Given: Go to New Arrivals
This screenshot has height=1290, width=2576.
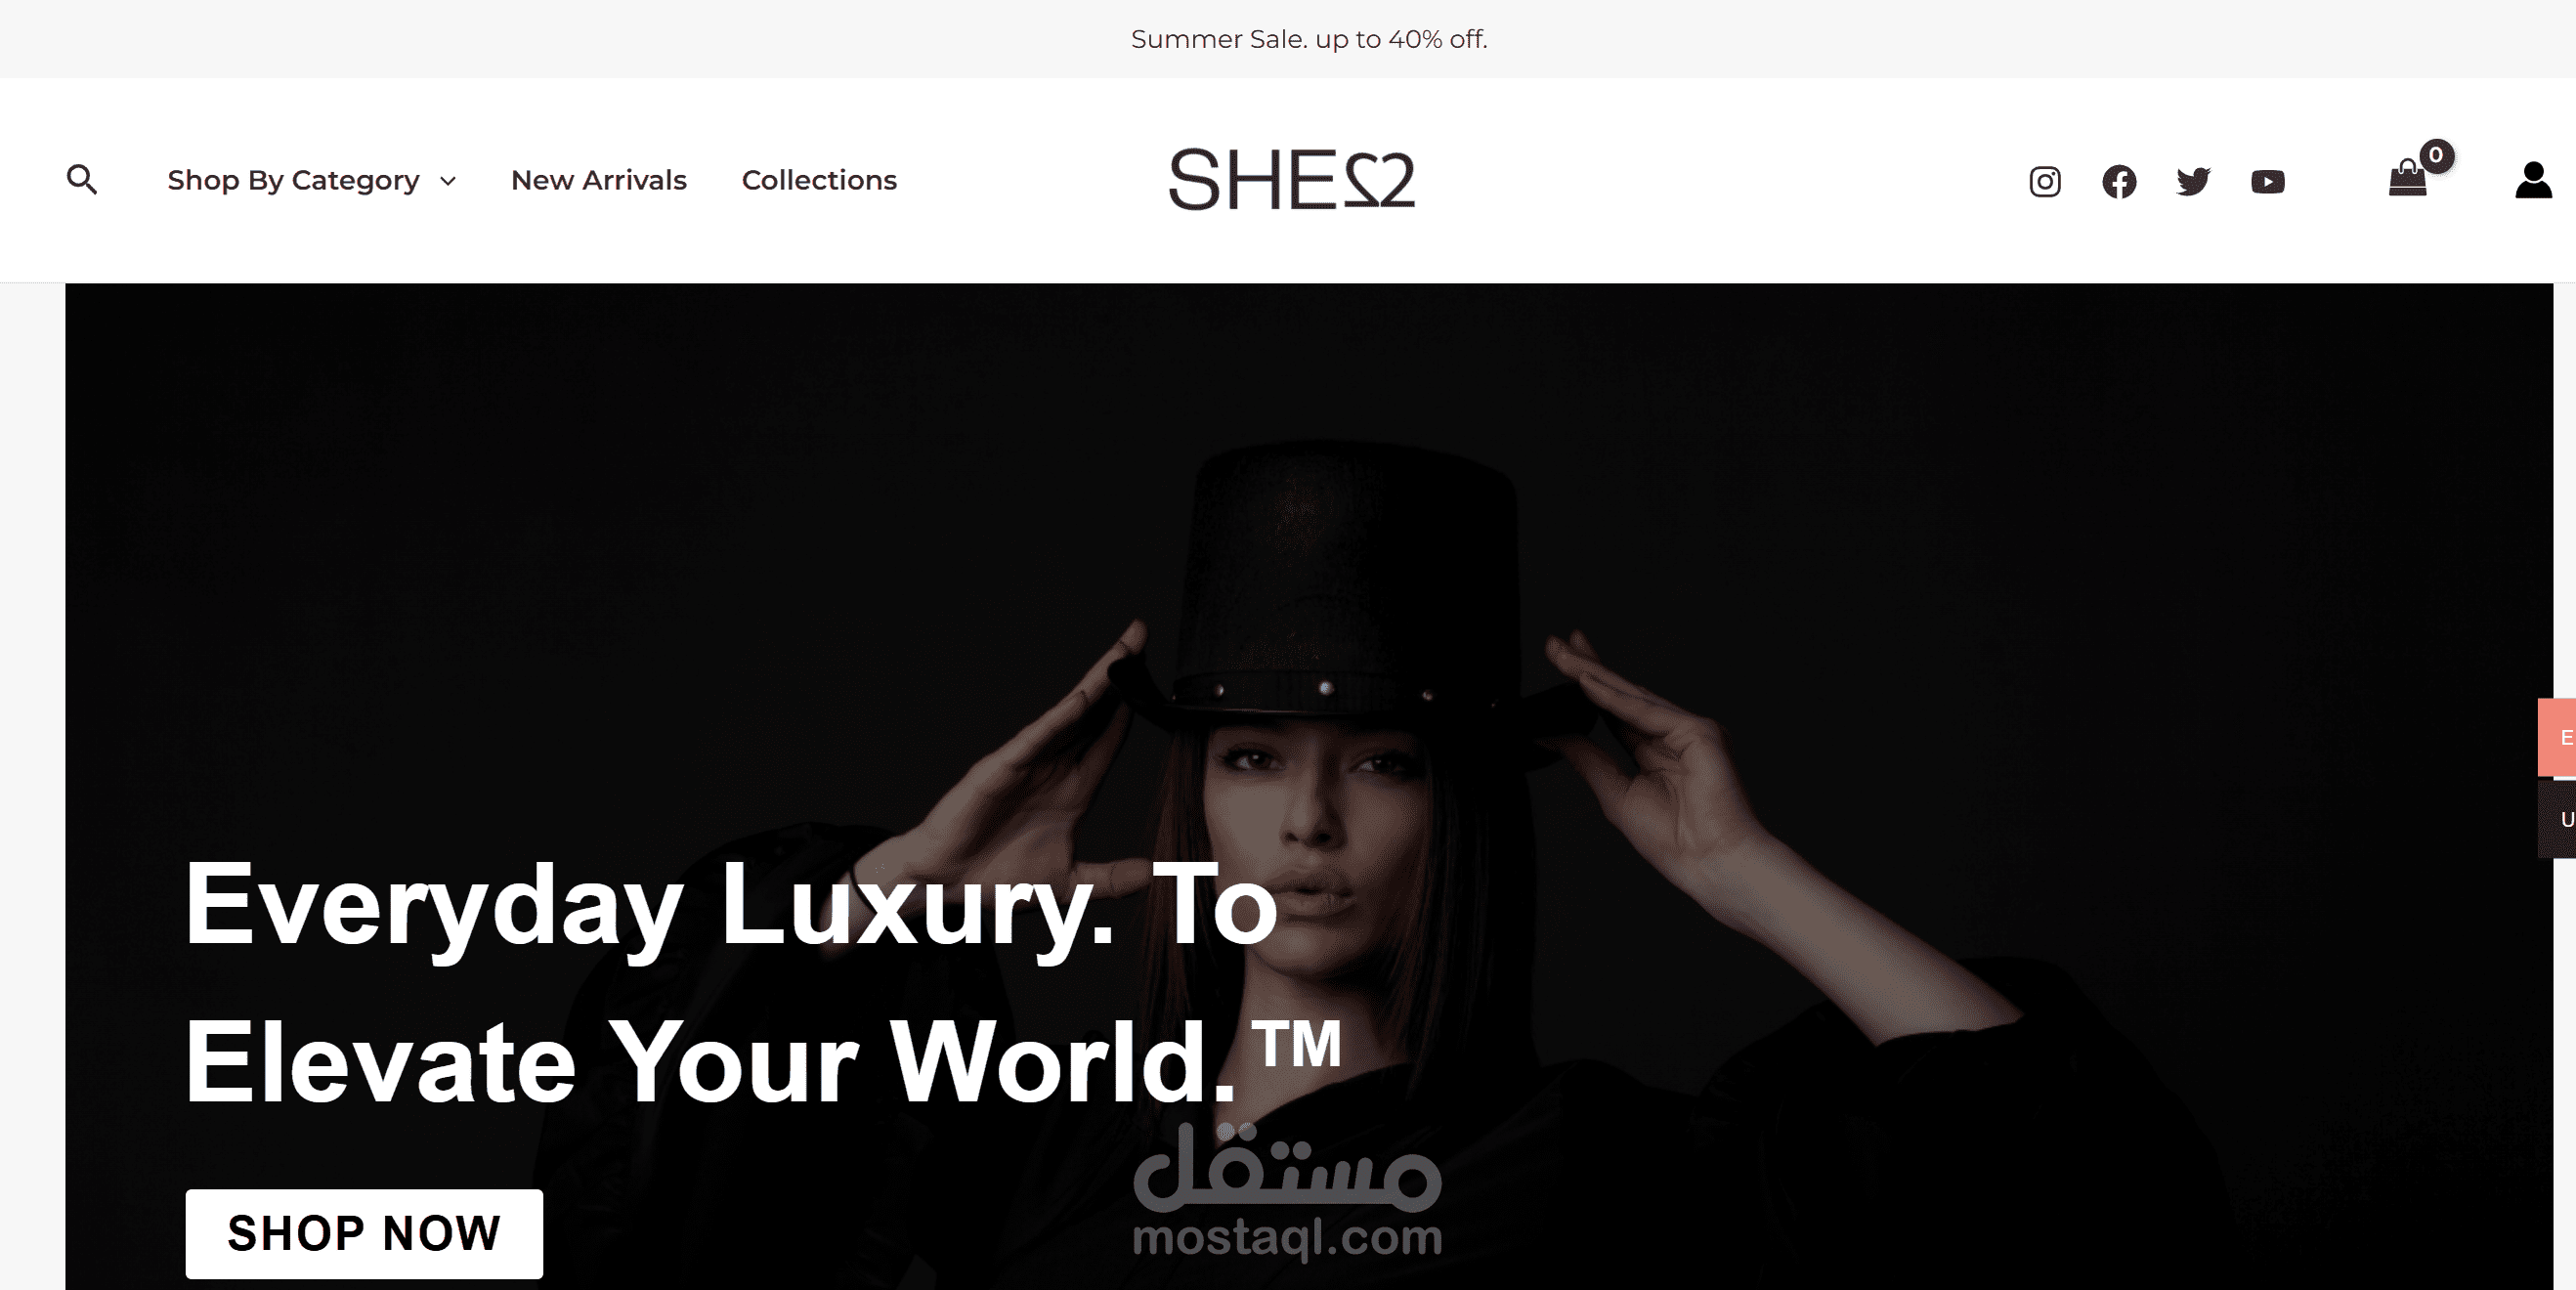Looking at the screenshot, I should (598, 180).
